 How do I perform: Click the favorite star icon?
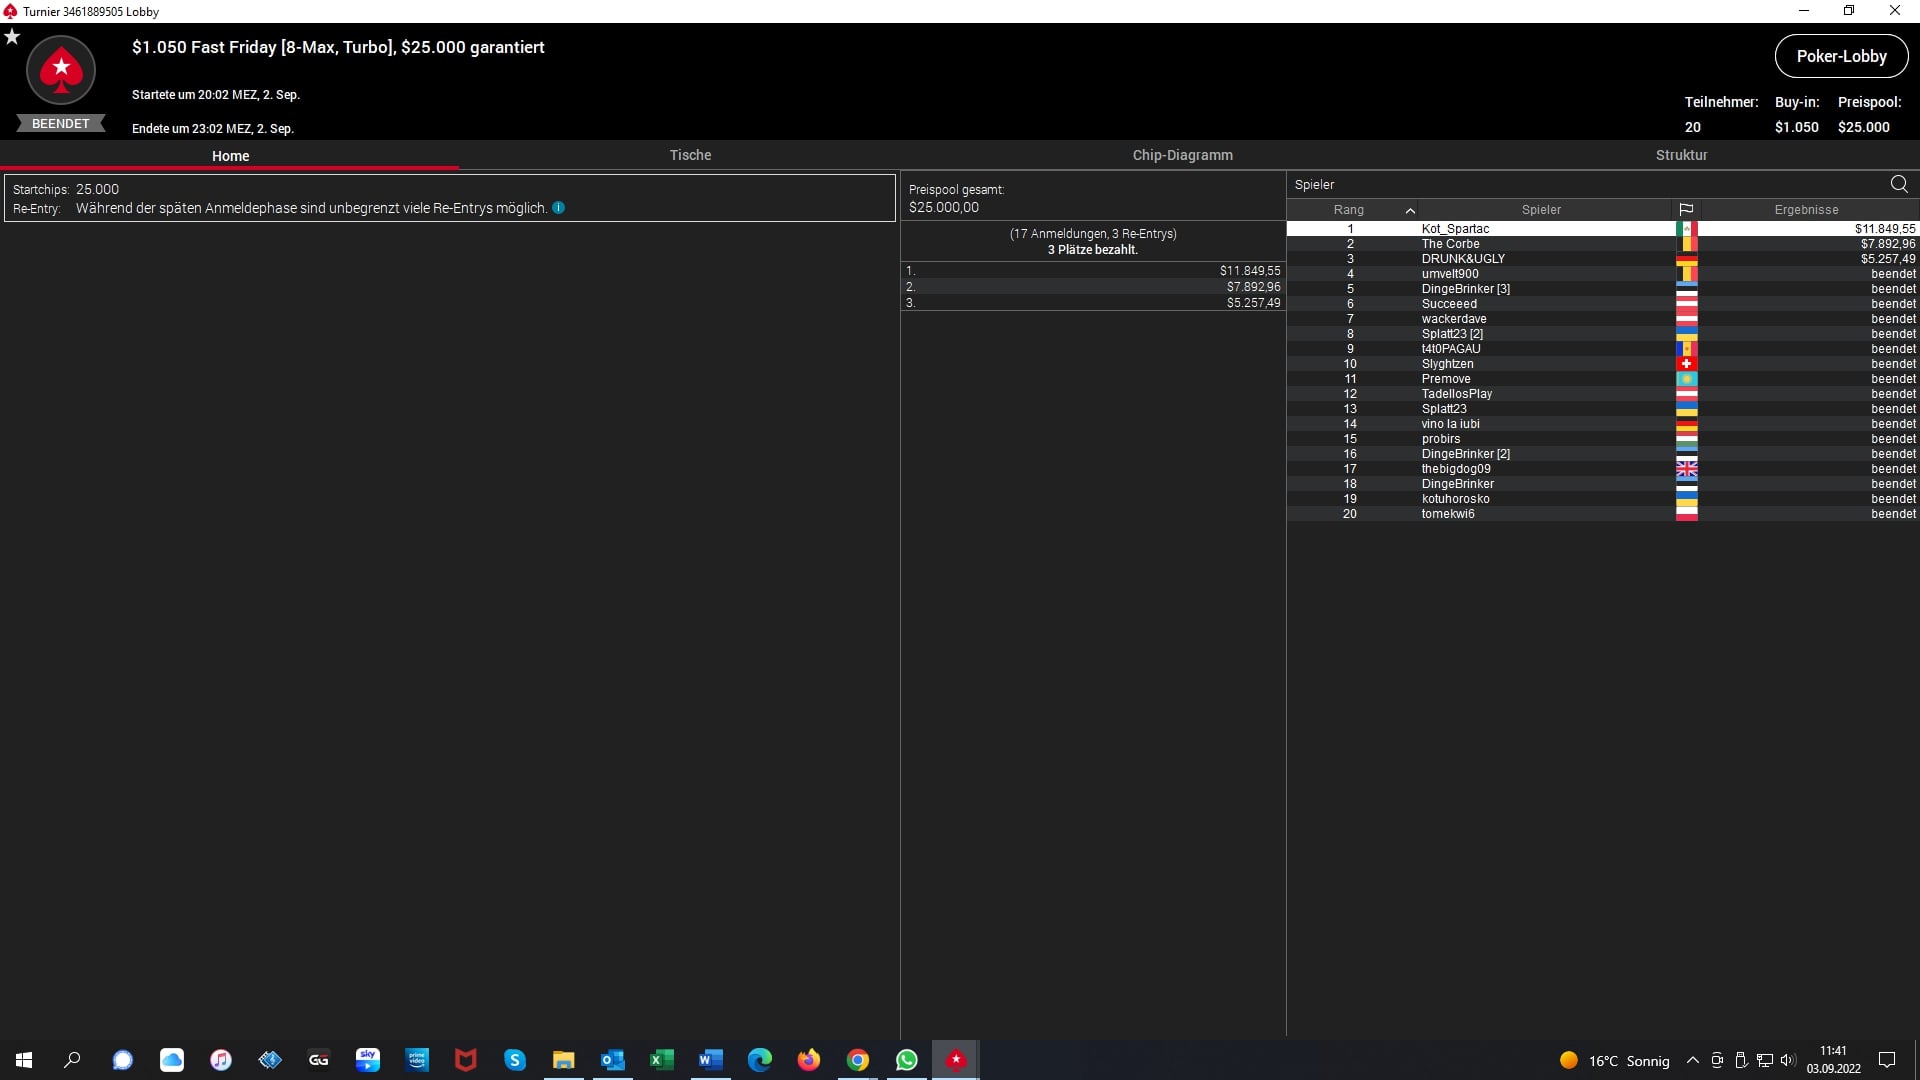(x=12, y=37)
